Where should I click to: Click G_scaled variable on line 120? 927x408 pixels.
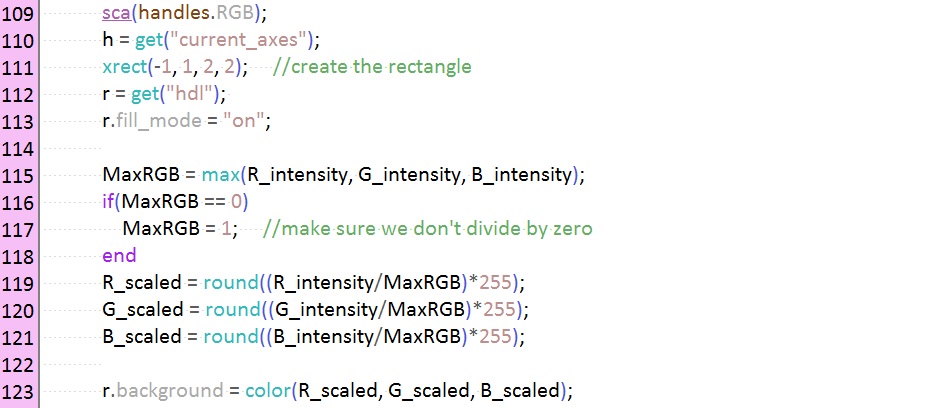point(142,310)
